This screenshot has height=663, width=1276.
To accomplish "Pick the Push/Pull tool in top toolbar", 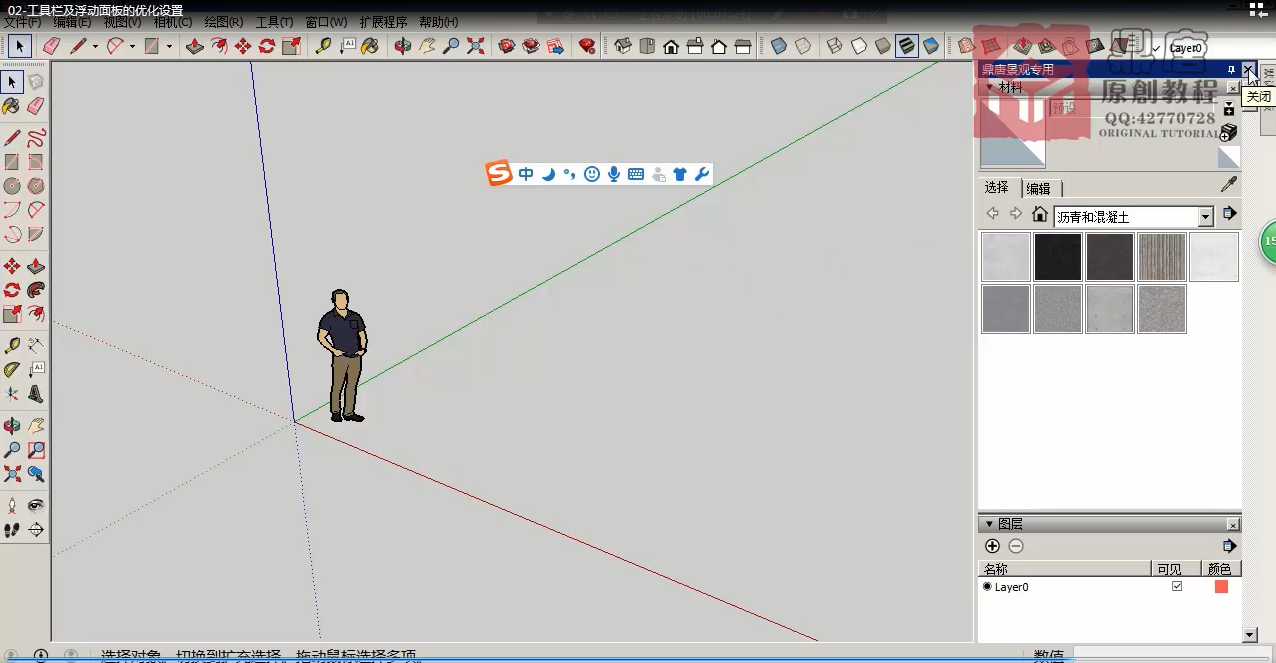I will click(195, 46).
